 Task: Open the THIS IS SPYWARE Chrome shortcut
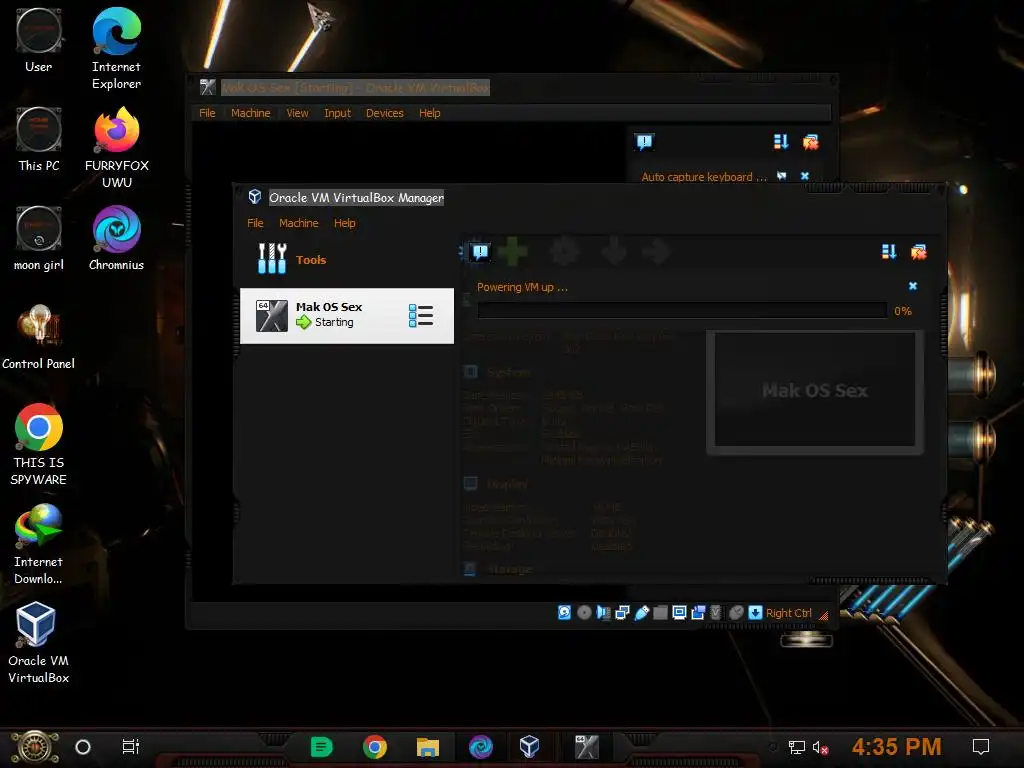point(39,444)
